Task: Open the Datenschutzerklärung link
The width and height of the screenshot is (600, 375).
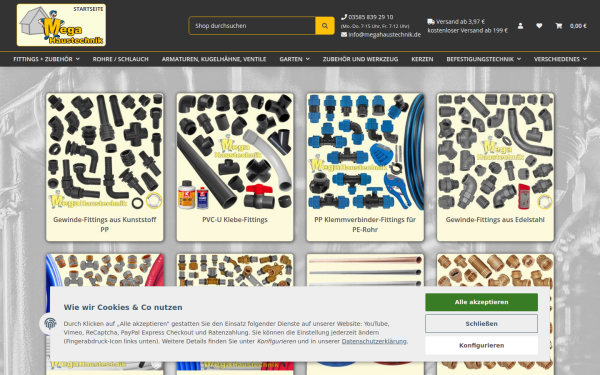Action: [x=374, y=341]
